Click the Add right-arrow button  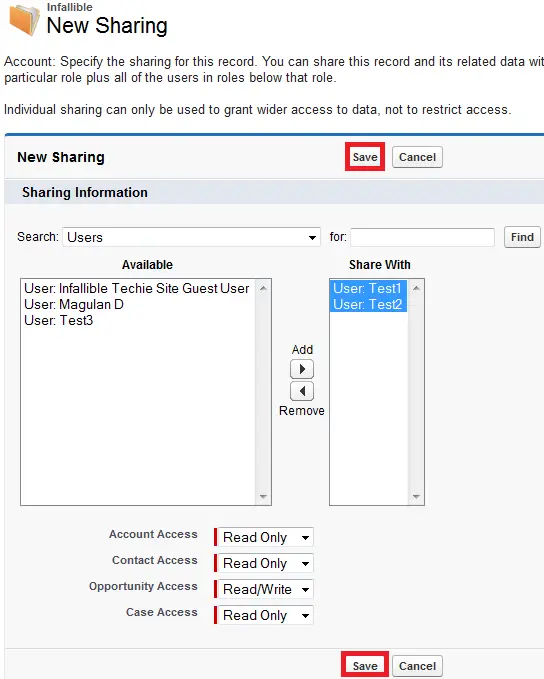(x=302, y=369)
